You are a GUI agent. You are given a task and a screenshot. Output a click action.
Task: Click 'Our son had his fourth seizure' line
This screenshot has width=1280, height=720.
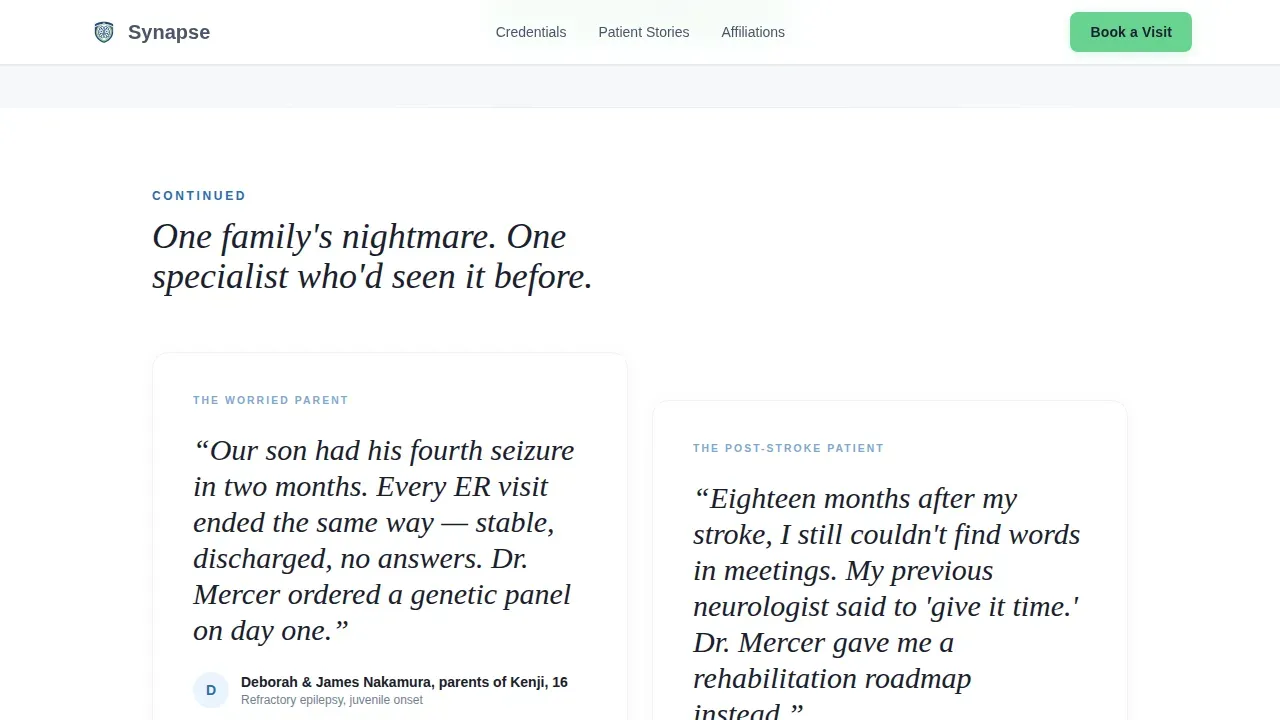tap(384, 450)
